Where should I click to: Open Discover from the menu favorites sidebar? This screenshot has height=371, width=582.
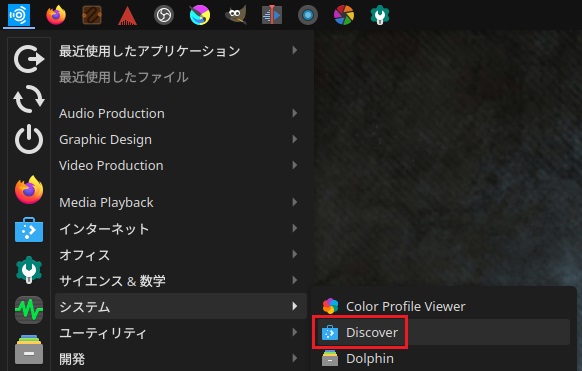tap(29, 230)
